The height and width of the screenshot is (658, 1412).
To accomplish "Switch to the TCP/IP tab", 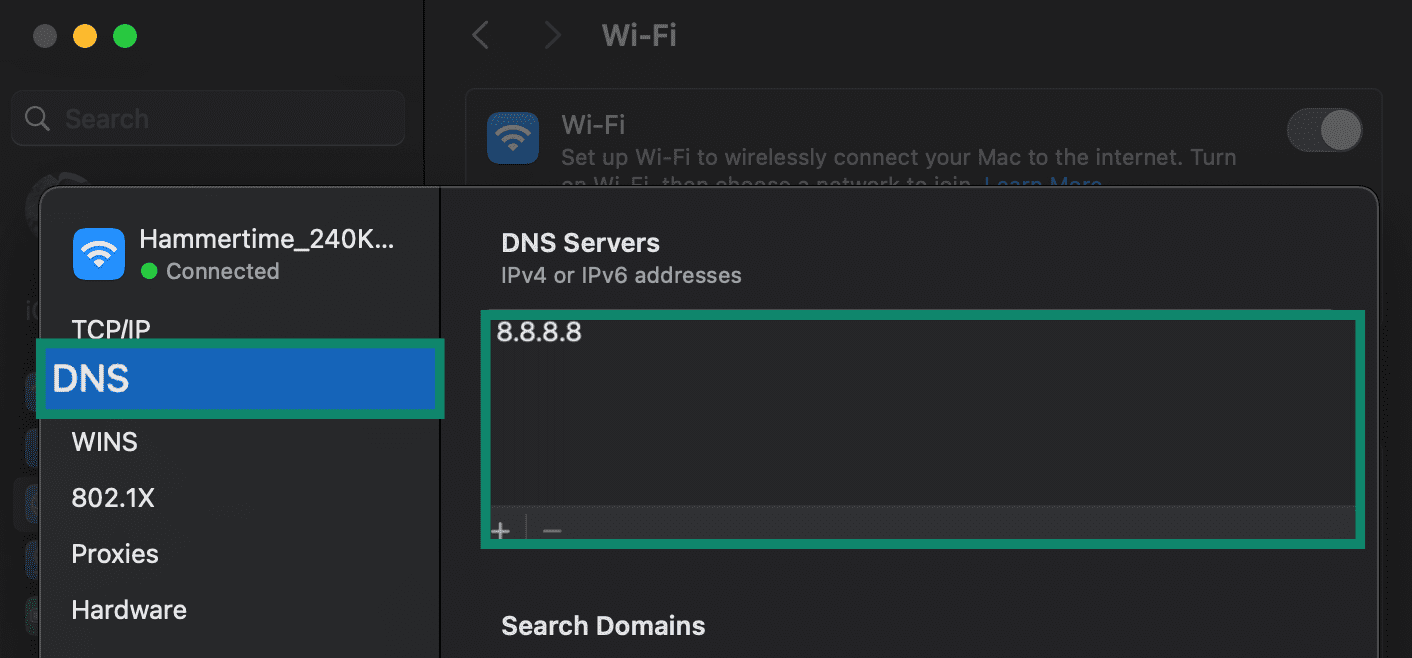I will pyautogui.click(x=111, y=329).
